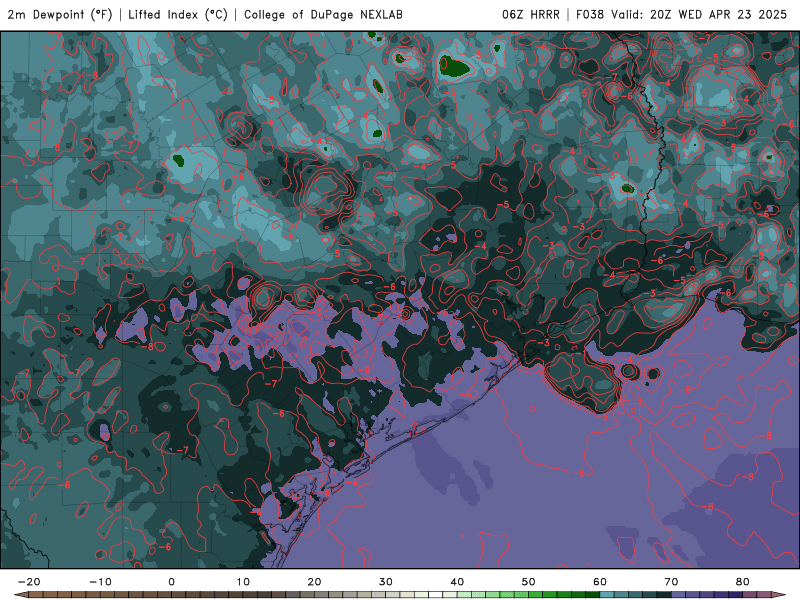
Task: Click the right arrow end of the colorbar
Action: click(779, 595)
